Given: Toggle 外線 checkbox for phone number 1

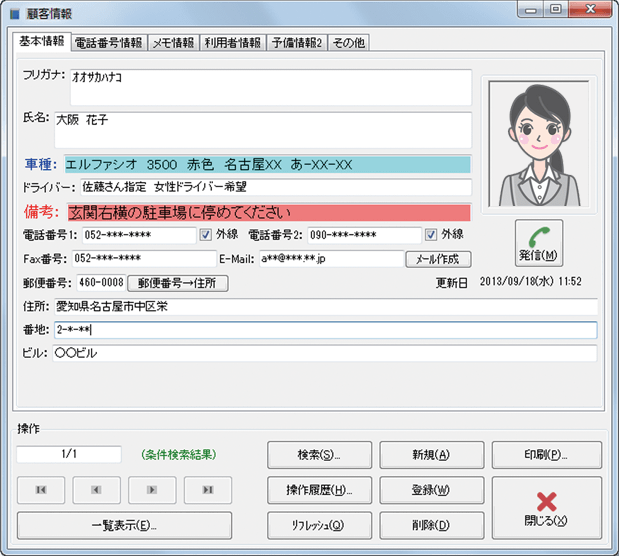Looking at the screenshot, I should (x=206, y=235).
